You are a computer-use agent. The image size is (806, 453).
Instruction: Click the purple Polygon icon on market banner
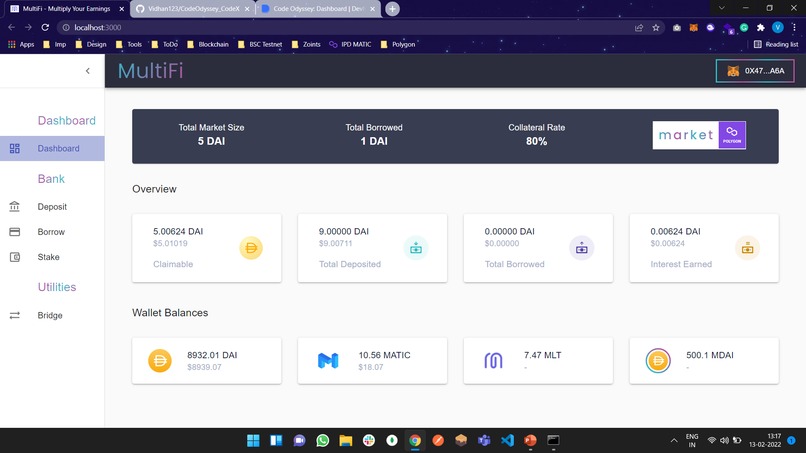[x=732, y=135]
